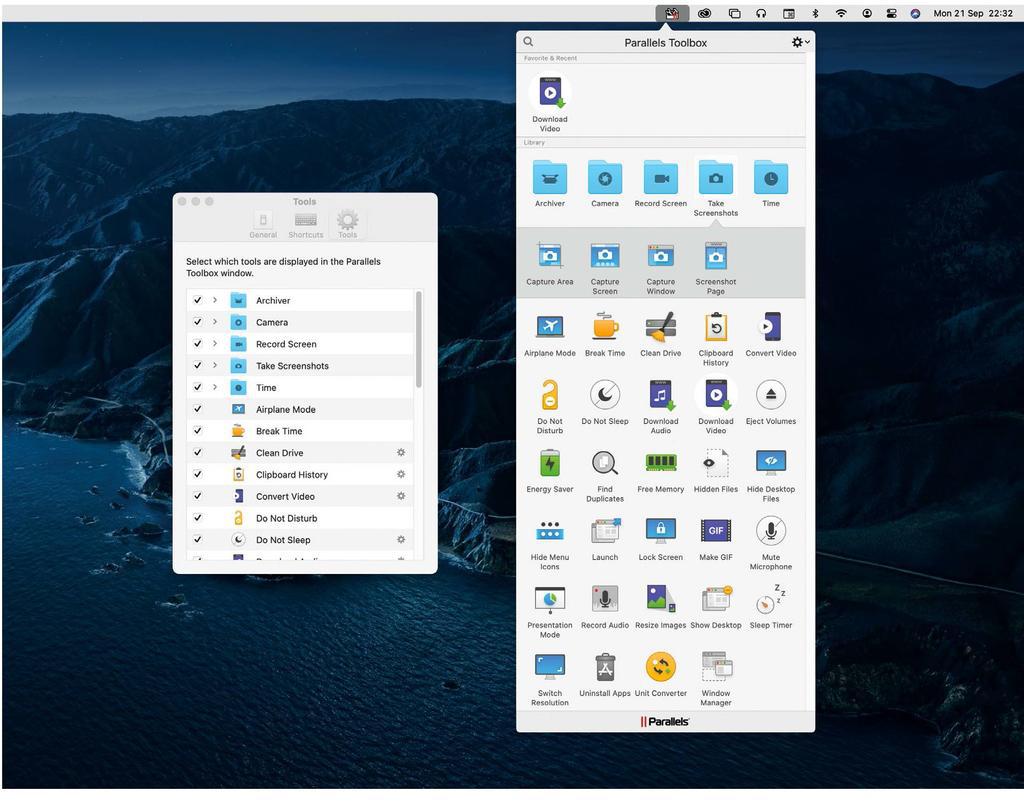Open the Window Manager tool
1024x807 pixels.
pos(716,667)
